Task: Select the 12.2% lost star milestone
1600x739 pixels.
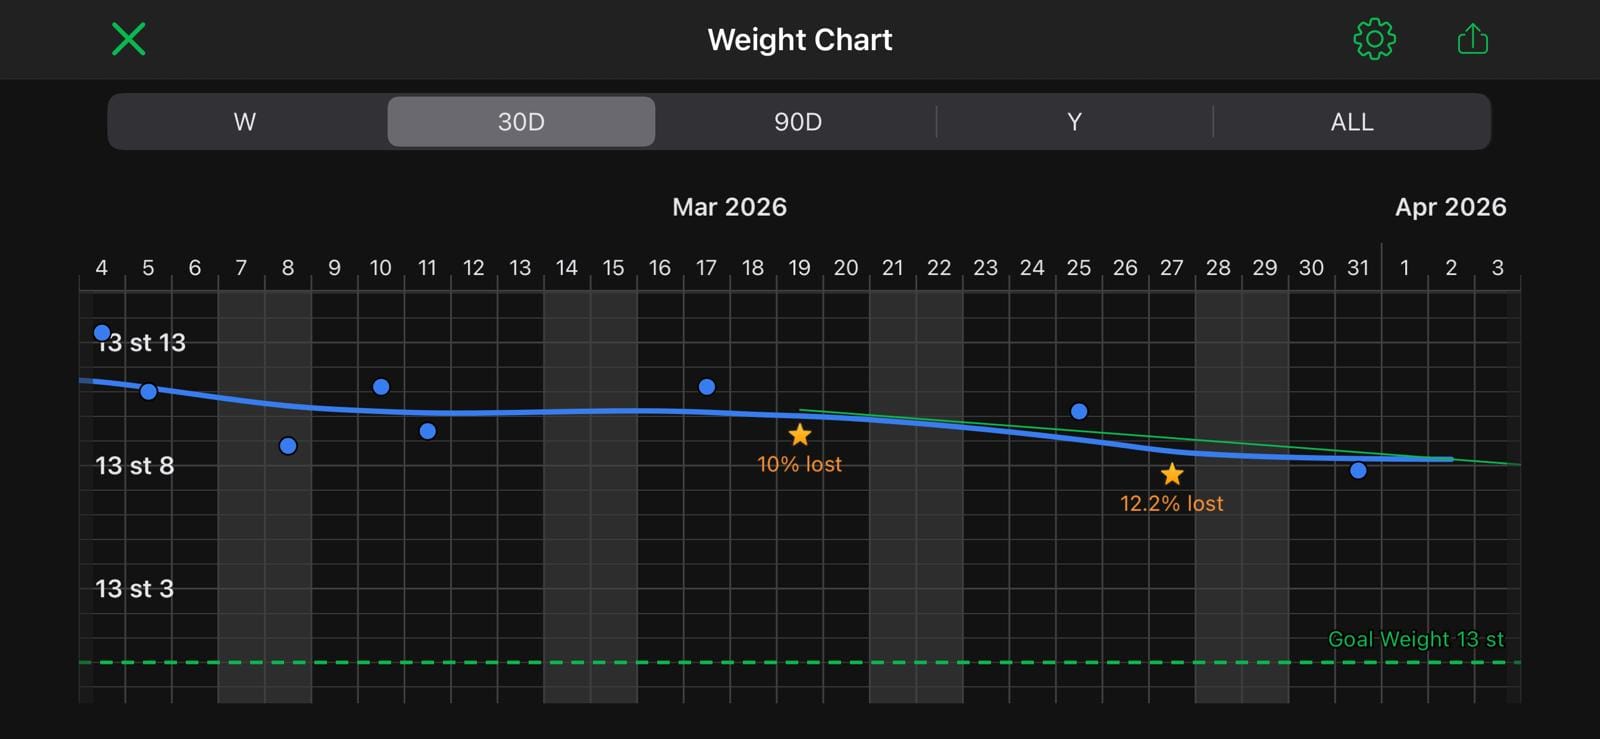Action: click(x=1172, y=474)
